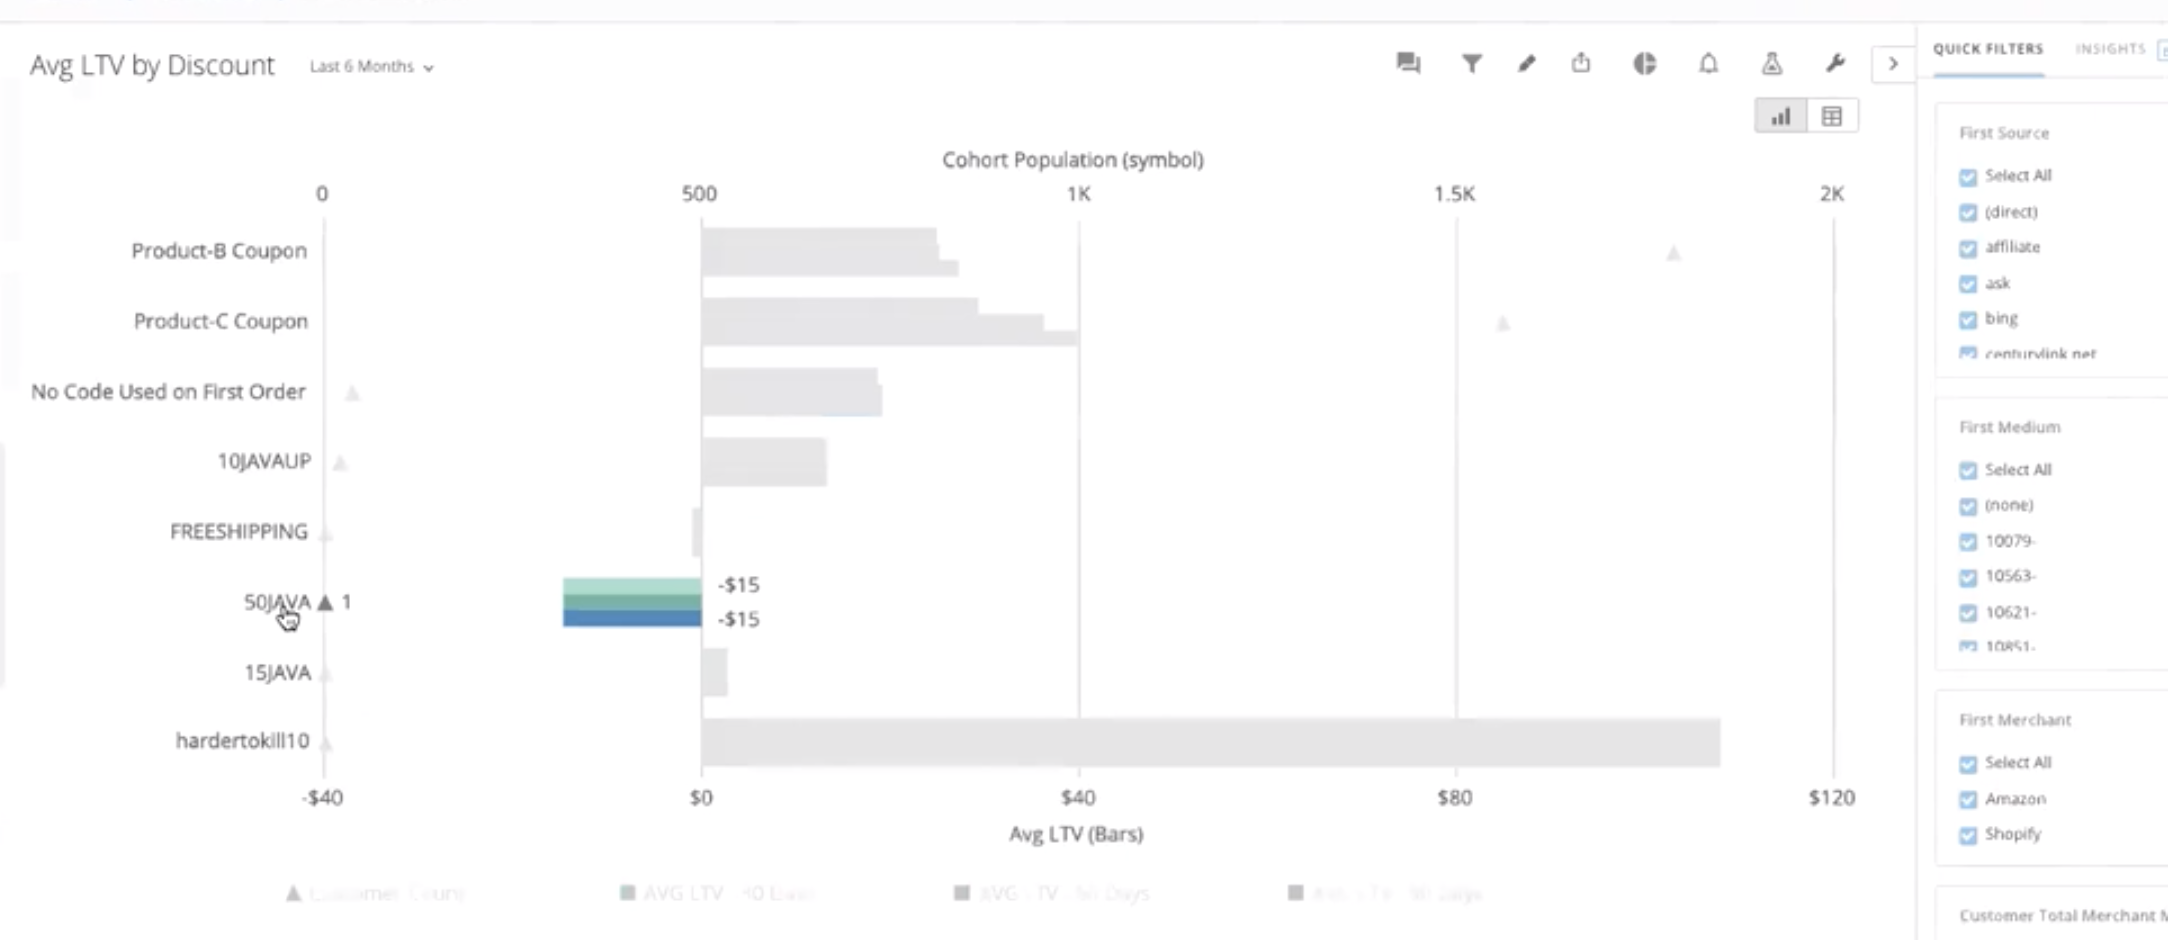The height and width of the screenshot is (940, 2168).
Task: Collapse the side panel with chevron arrow
Action: 1893,64
